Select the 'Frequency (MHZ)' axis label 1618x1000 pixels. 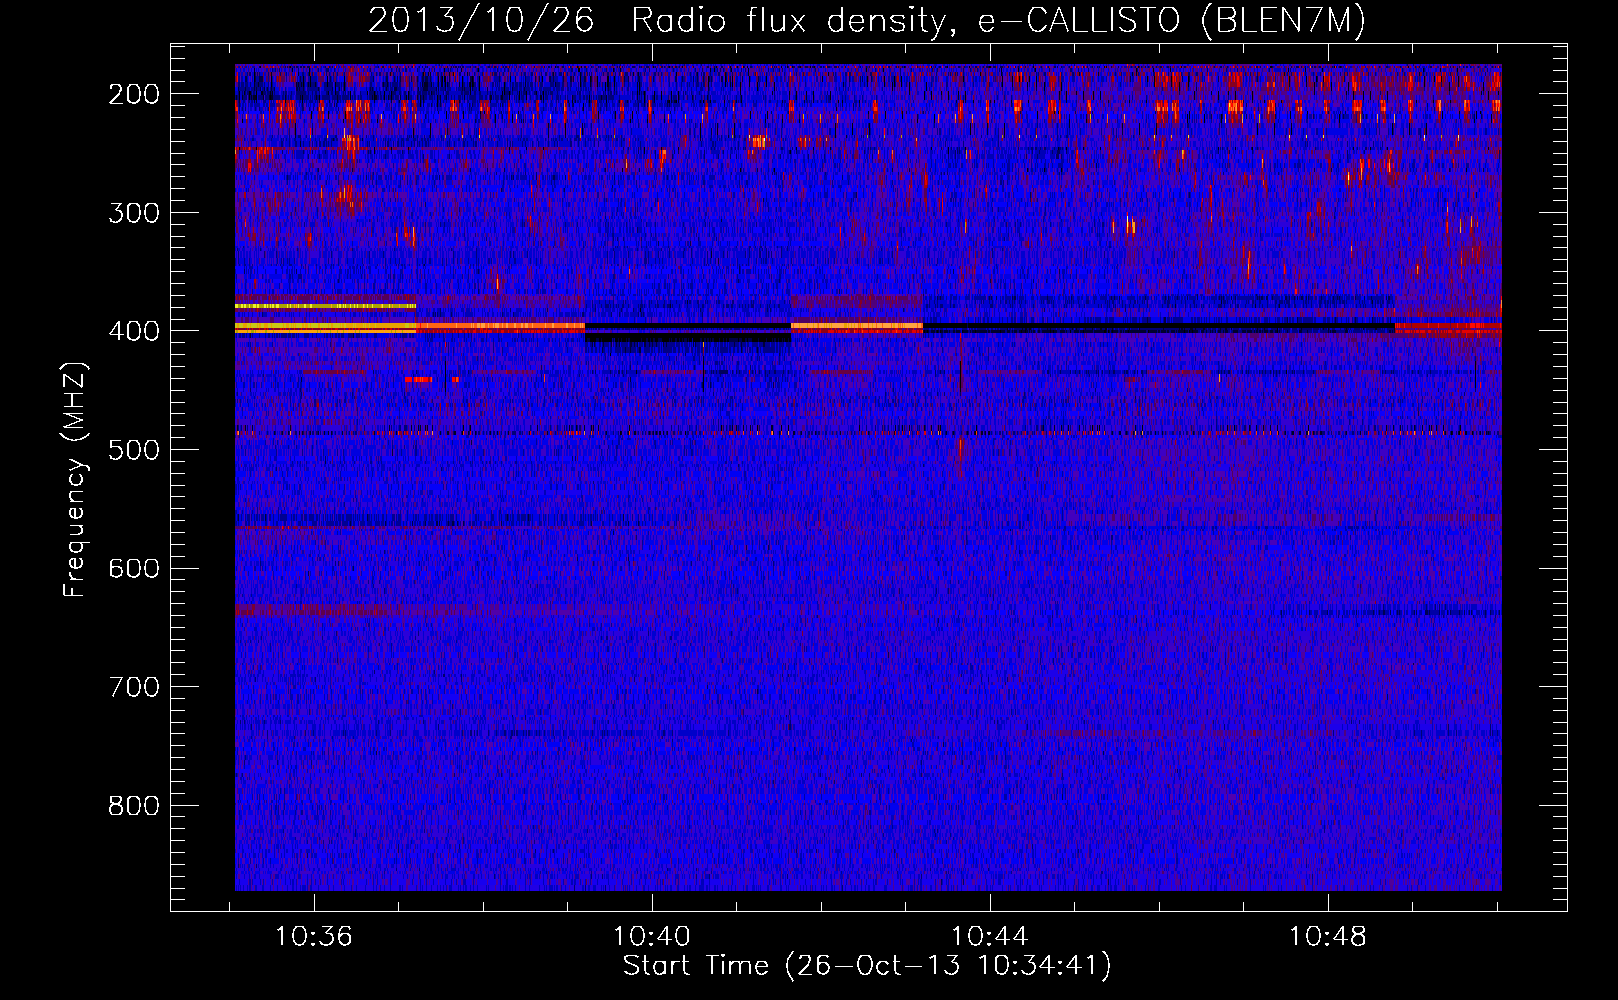[75, 479]
